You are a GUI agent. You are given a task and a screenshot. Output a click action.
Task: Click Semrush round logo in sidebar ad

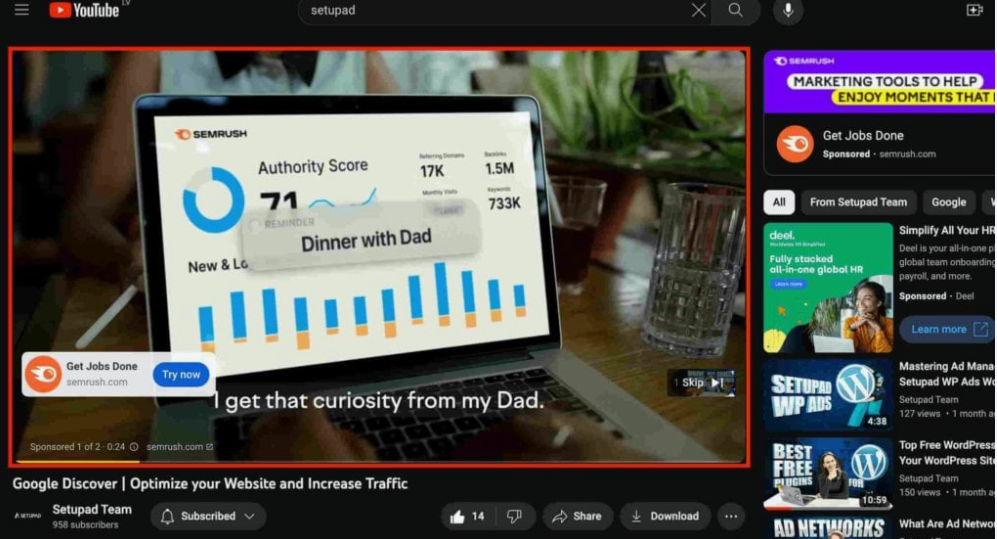tap(795, 144)
